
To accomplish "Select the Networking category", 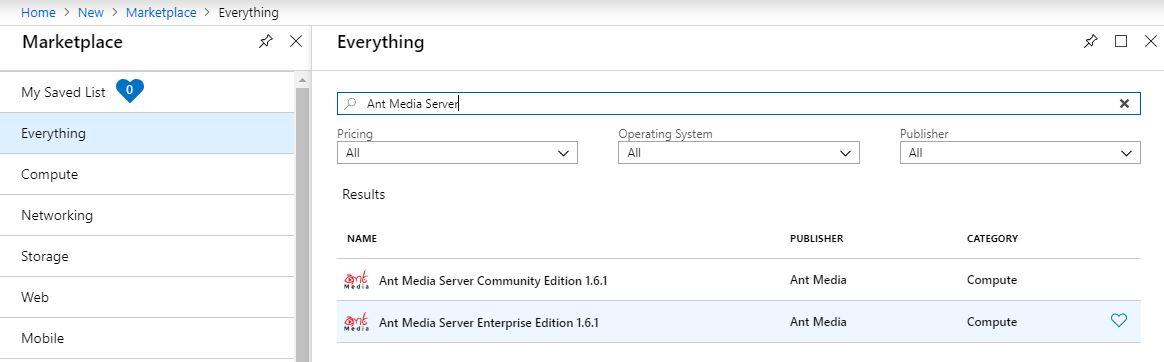I will (x=147, y=215).
